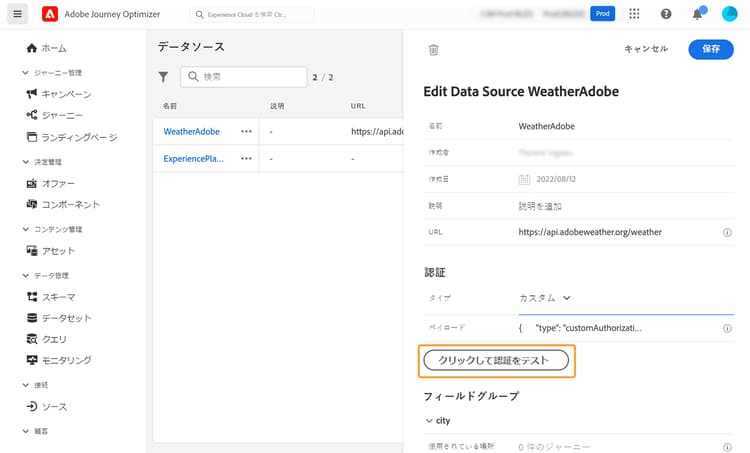The width and height of the screenshot is (750, 453).
Task: Collapse the データ管理 section
Action: [x=25, y=276]
